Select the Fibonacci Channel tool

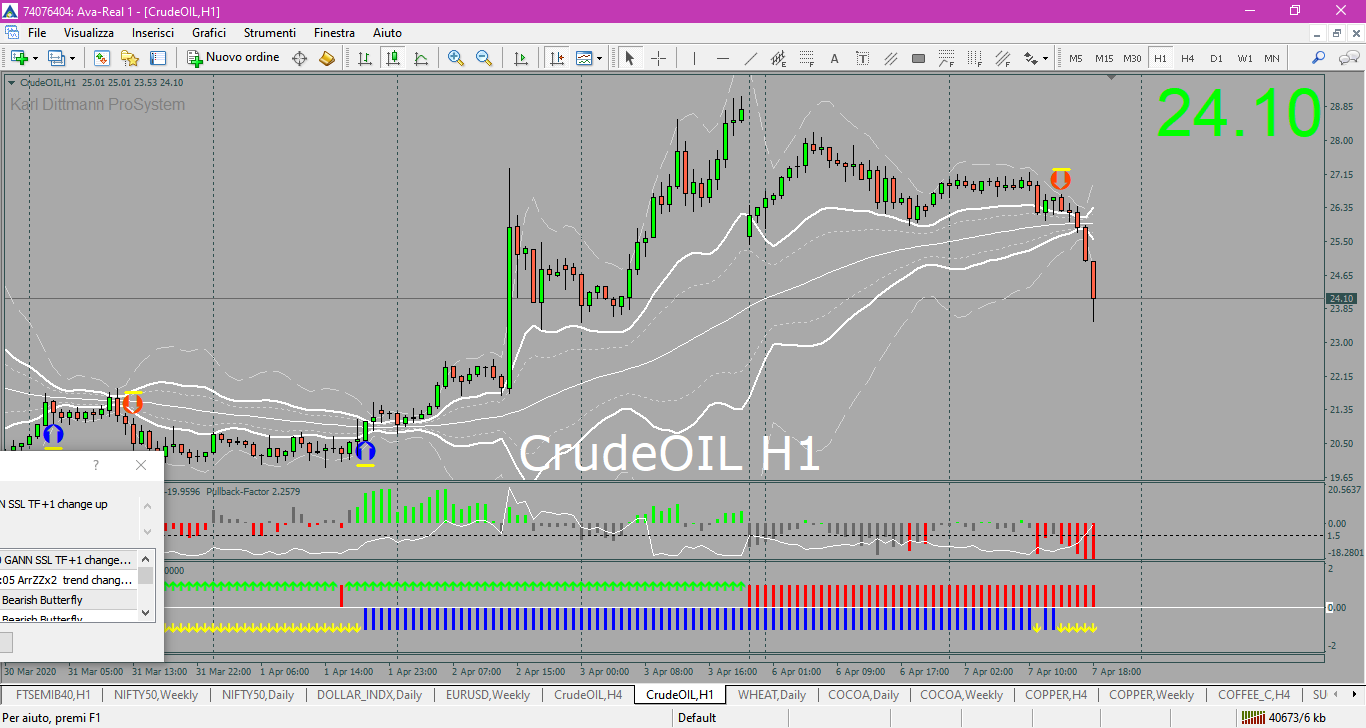point(1003,58)
